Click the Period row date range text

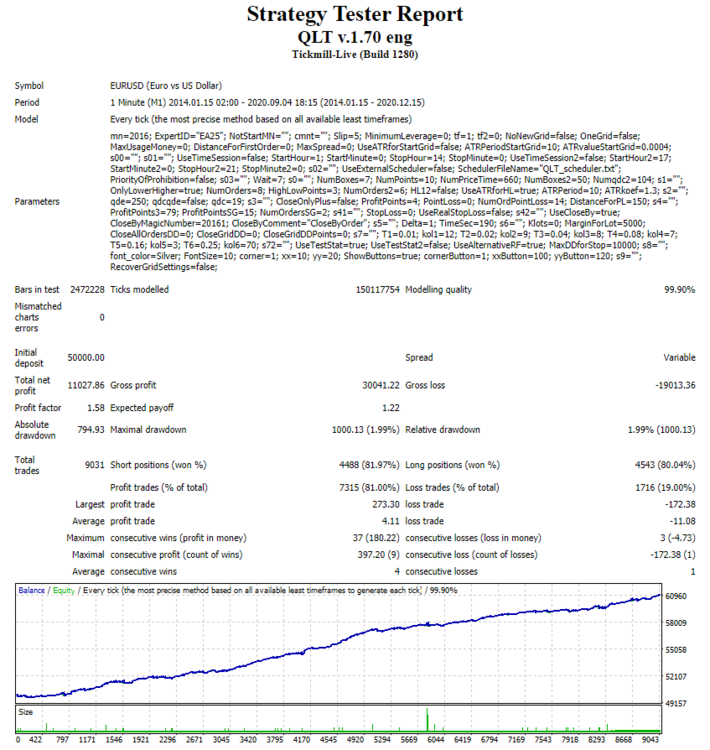(267, 102)
